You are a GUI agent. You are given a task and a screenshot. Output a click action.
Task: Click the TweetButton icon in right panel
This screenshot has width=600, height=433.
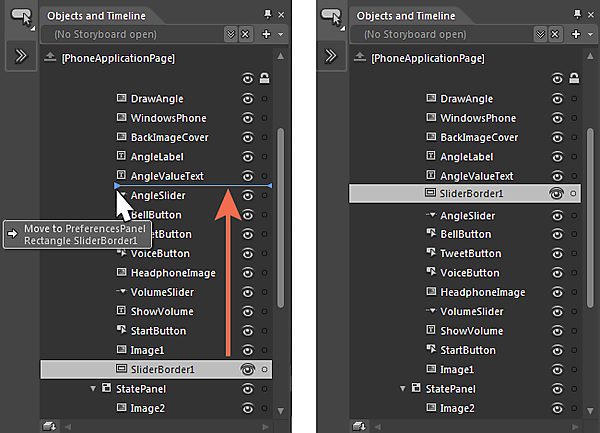tap(431, 254)
